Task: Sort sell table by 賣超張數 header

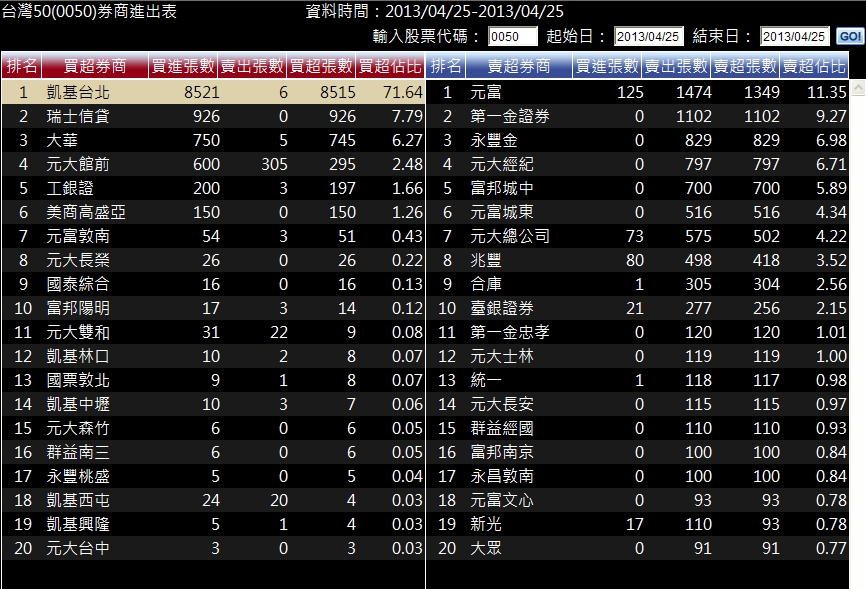Action: click(x=745, y=66)
